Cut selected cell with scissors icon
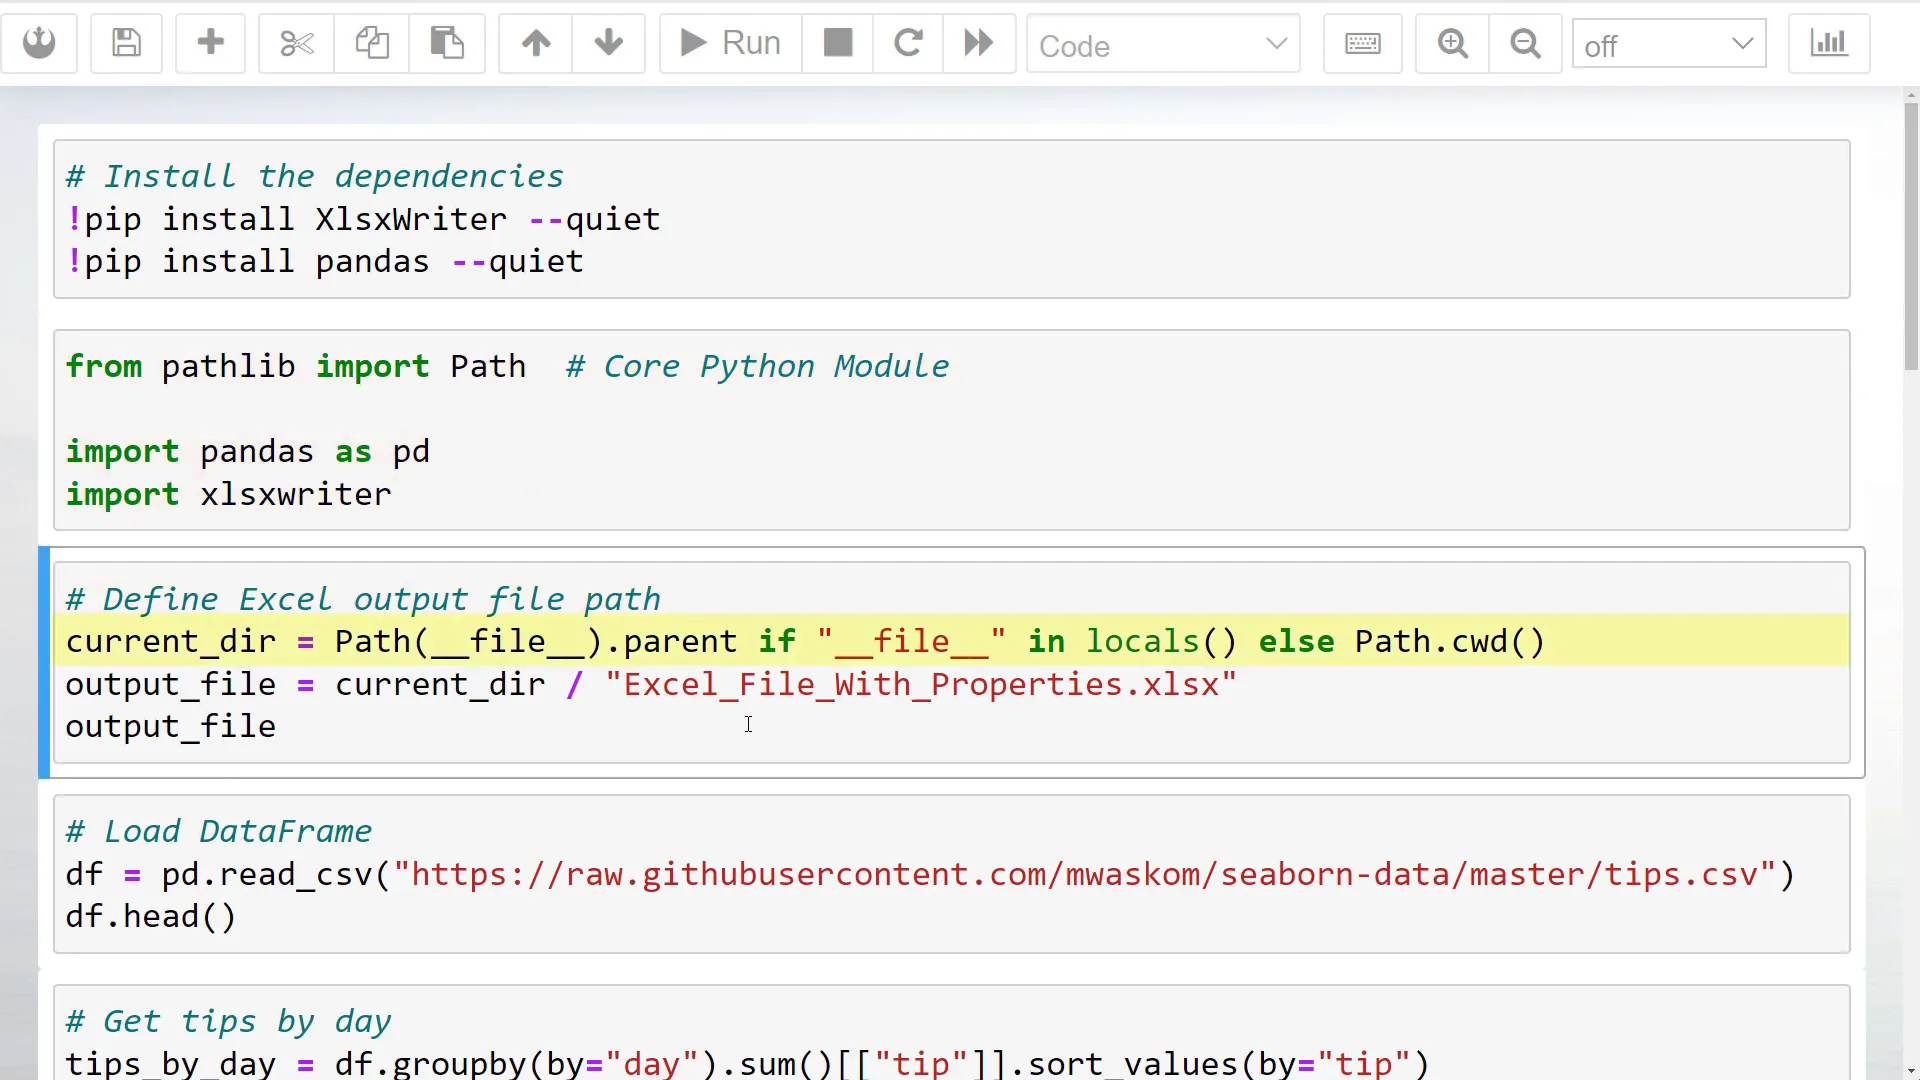Viewport: 1920px width, 1080px height. (296, 43)
